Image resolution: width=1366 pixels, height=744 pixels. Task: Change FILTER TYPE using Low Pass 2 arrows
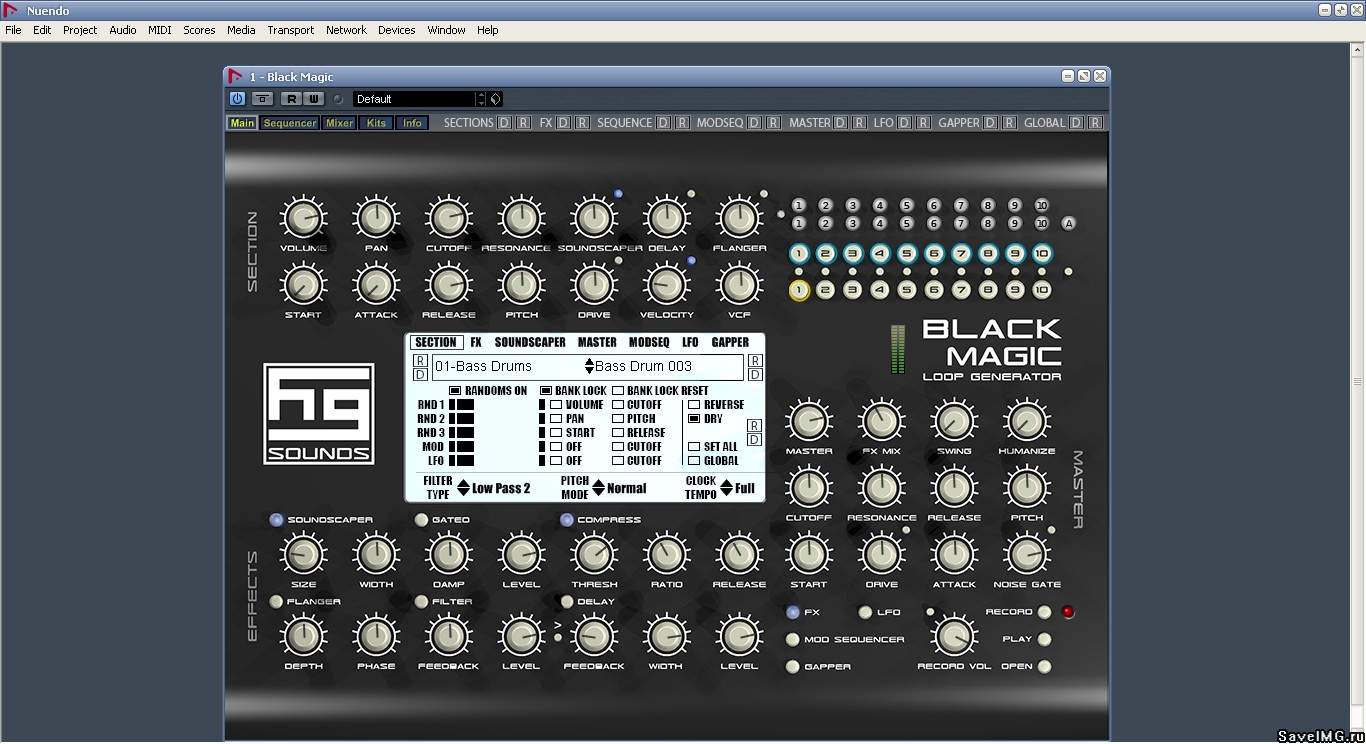tap(463, 488)
